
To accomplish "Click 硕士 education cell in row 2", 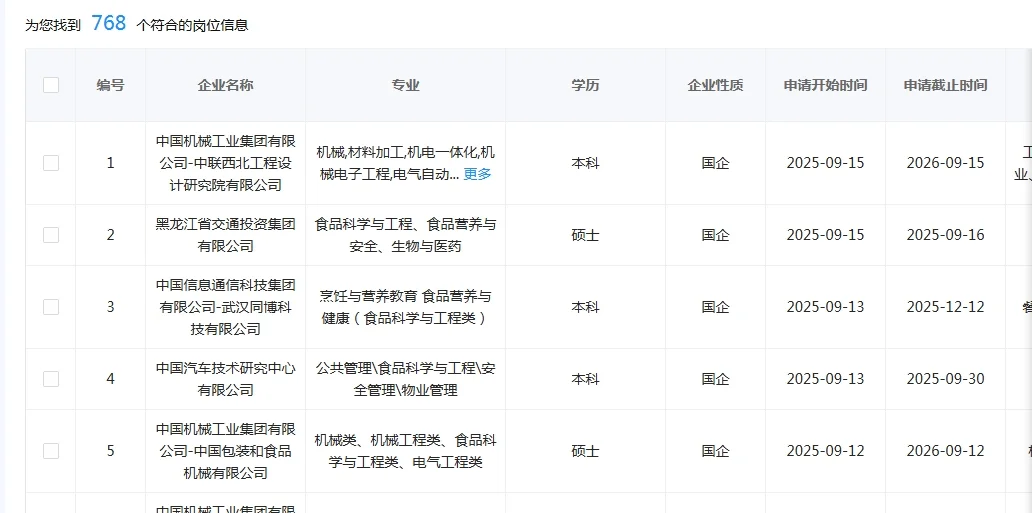I will point(585,235).
